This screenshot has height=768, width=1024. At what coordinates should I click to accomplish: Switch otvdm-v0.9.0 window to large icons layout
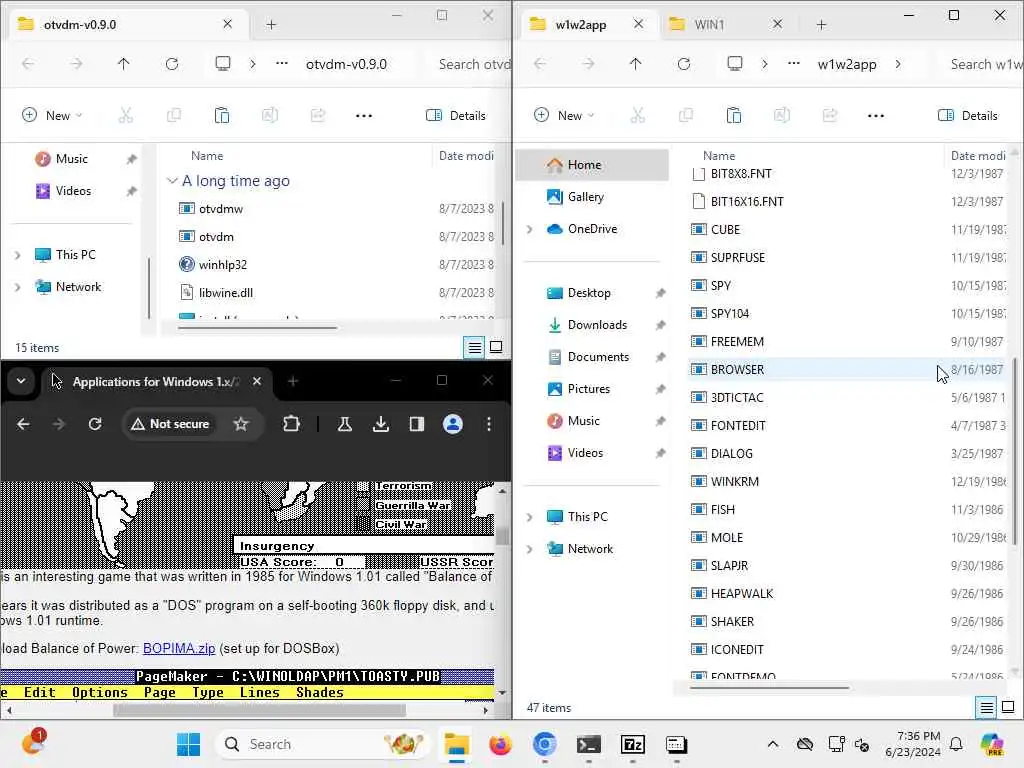(x=496, y=347)
